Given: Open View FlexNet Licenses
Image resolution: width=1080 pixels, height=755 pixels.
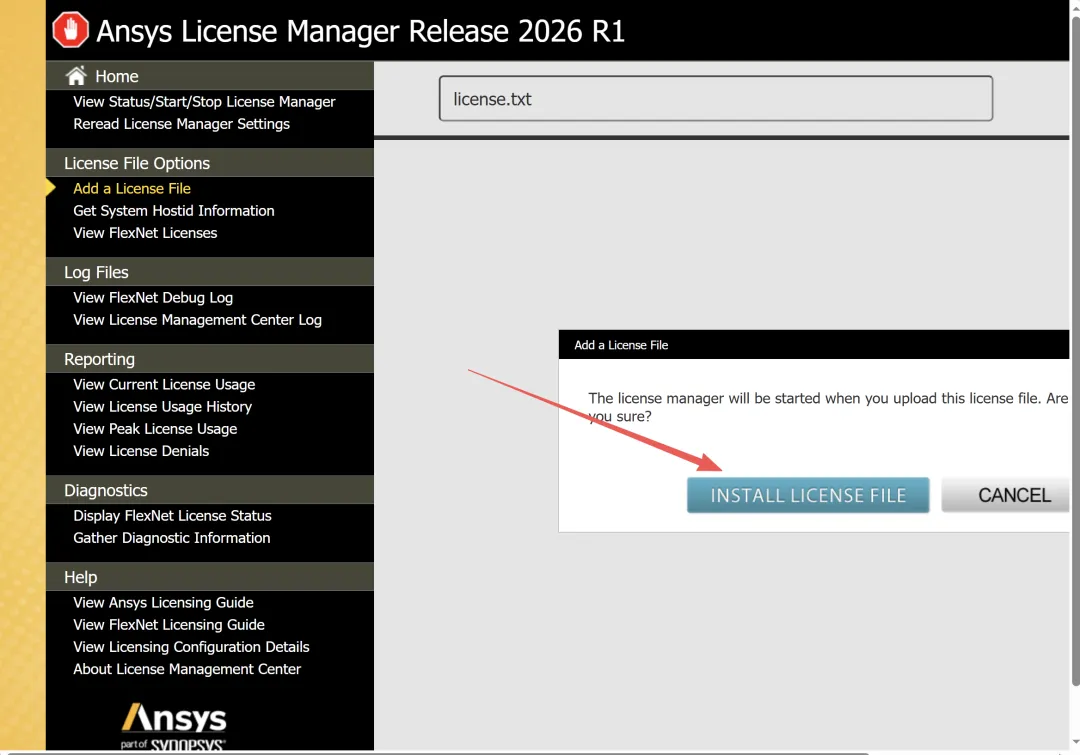Looking at the screenshot, I should pos(145,233).
